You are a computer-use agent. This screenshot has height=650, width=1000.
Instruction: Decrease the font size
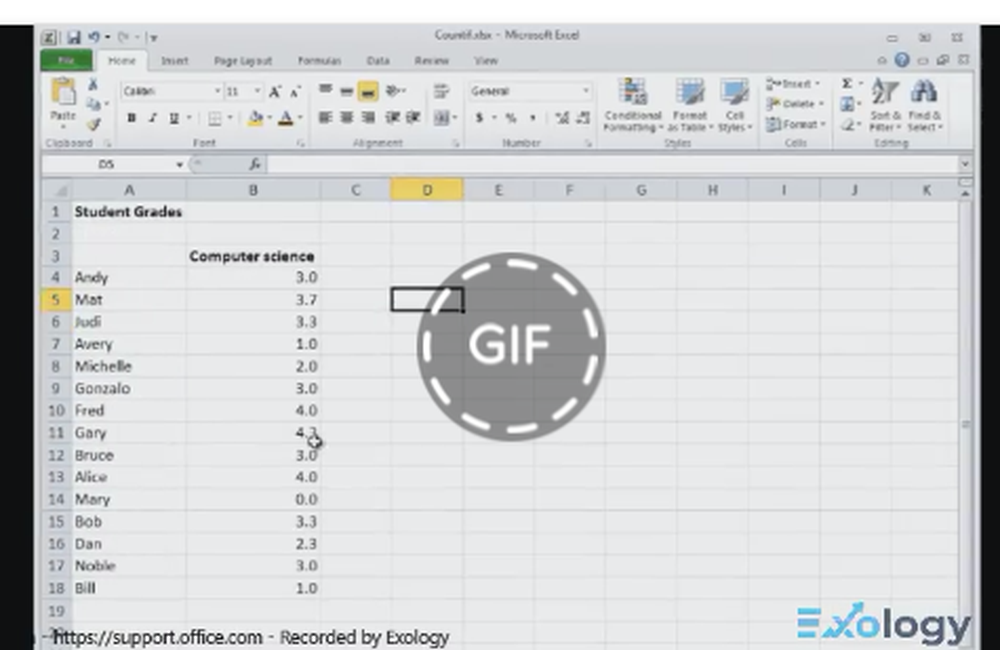coord(295,92)
